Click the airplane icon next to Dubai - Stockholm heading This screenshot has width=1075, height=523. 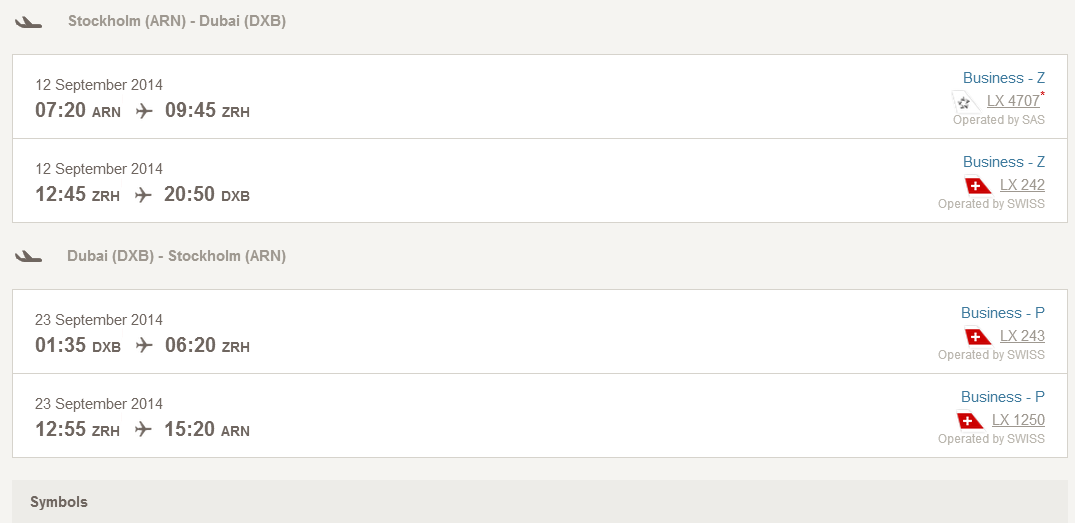pyautogui.click(x=28, y=256)
